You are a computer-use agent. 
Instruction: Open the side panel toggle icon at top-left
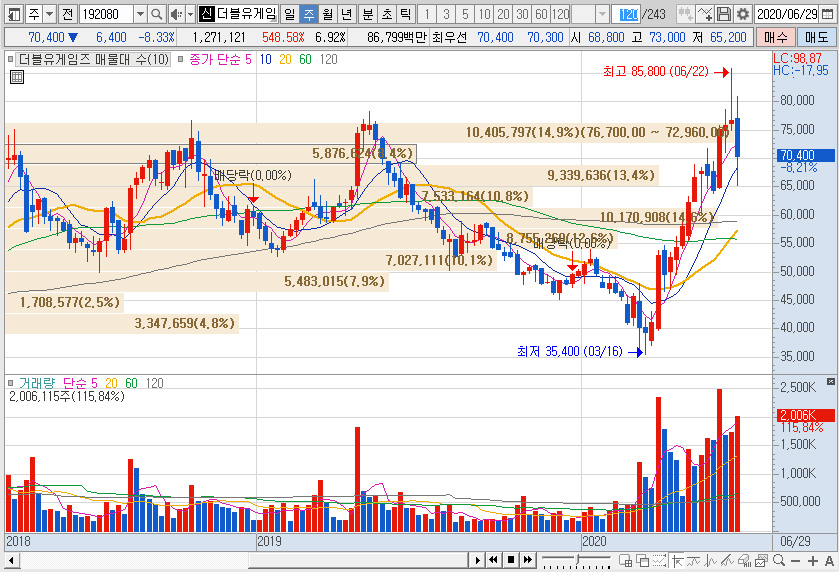click(x=14, y=14)
